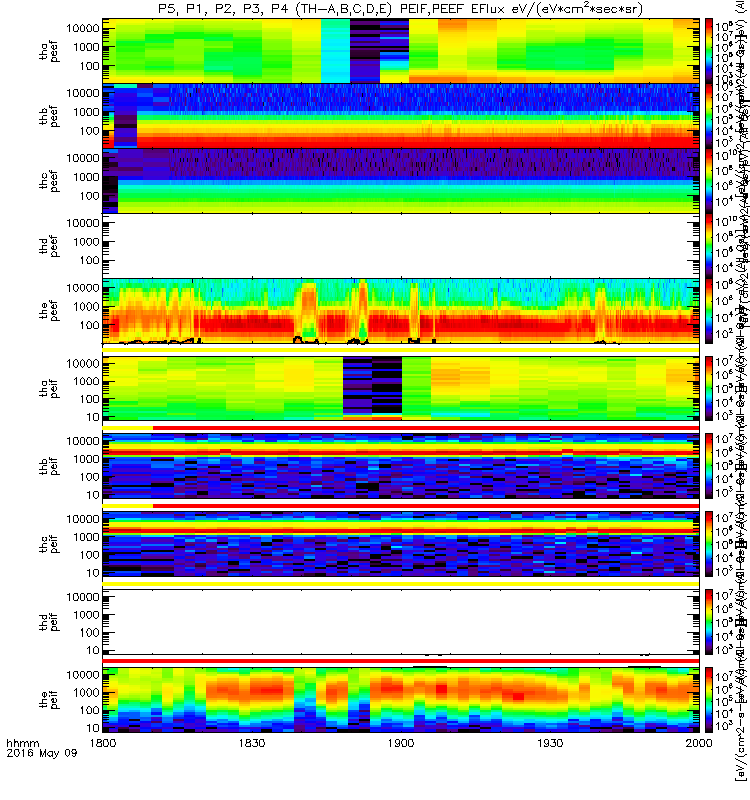
Task: Click the plot title mentioning PEIF,PEEF EFlux
Action: click(x=400, y=9)
